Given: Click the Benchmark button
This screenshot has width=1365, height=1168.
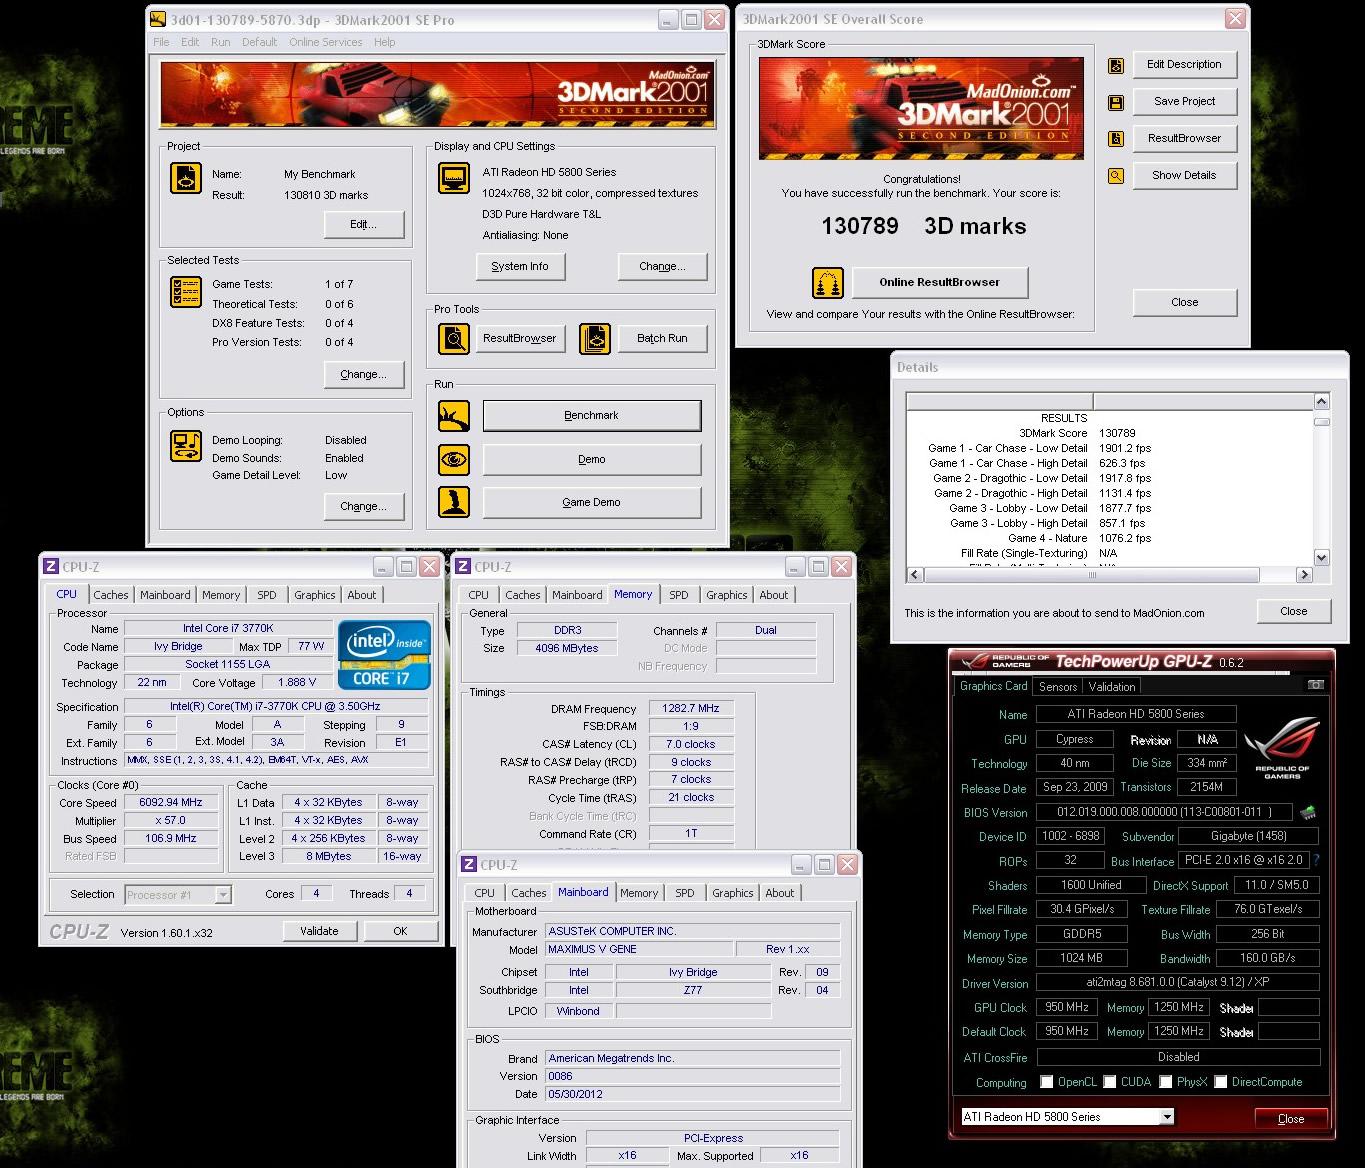Looking at the screenshot, I should coord(592,416).
